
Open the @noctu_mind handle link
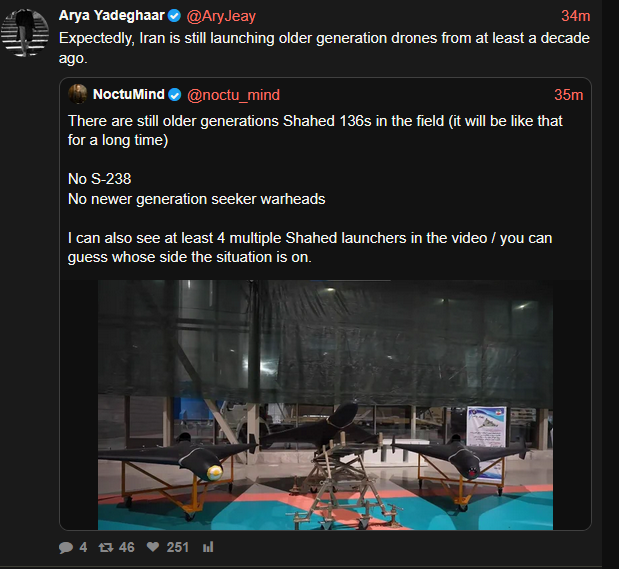233,95
